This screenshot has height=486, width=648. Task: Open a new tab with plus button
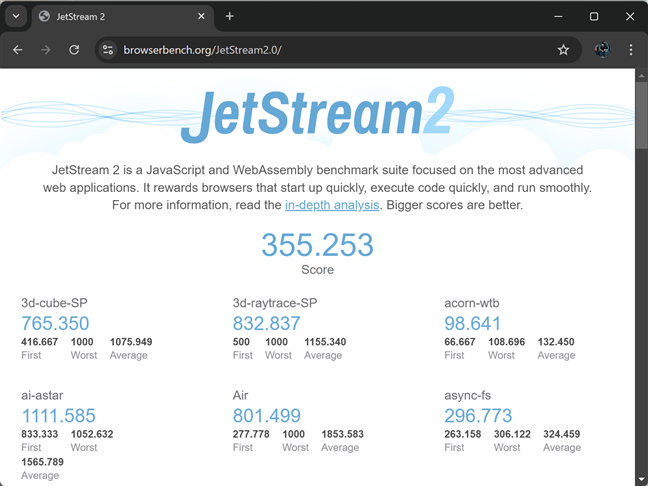pos(230,16)
